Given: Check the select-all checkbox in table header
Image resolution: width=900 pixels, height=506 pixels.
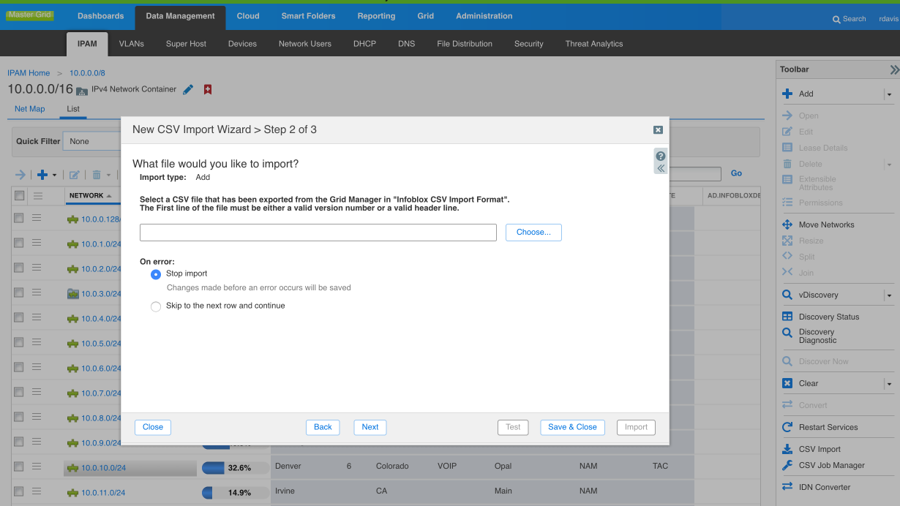Looking at the screenshot, I should click(x=19, y=196).
